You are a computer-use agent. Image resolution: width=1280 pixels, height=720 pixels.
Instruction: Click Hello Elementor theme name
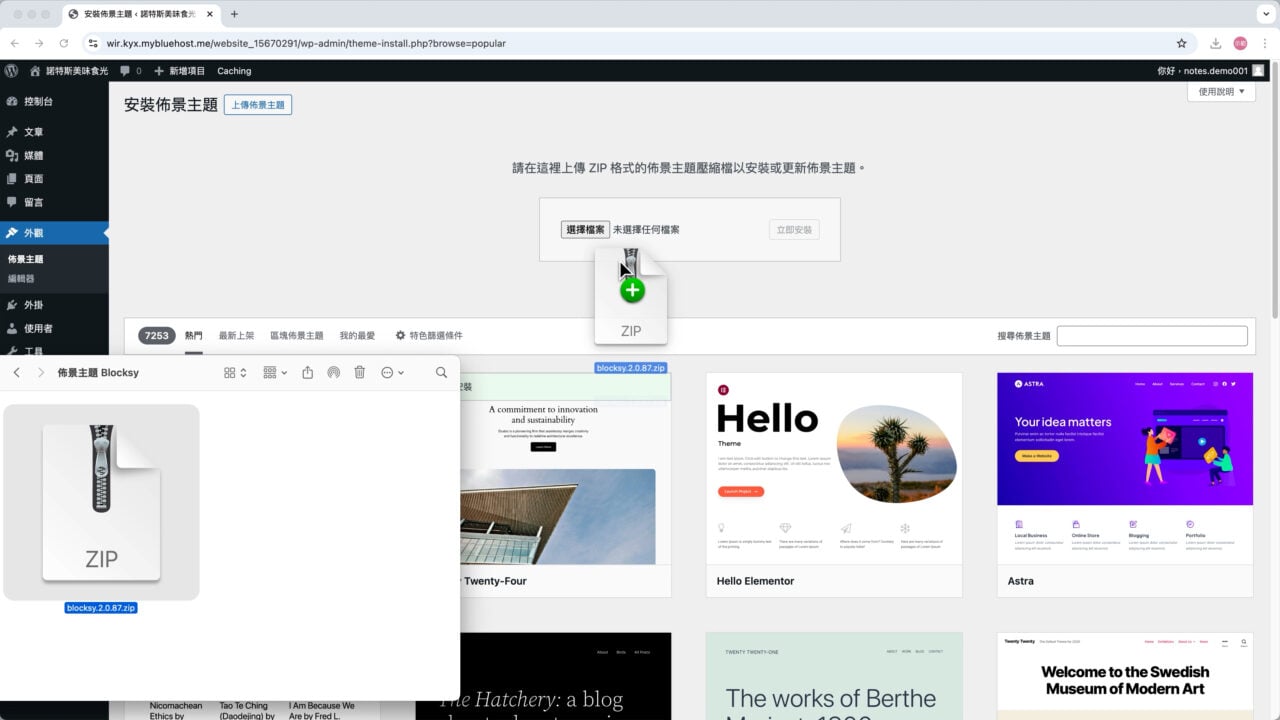pos(755,581)
